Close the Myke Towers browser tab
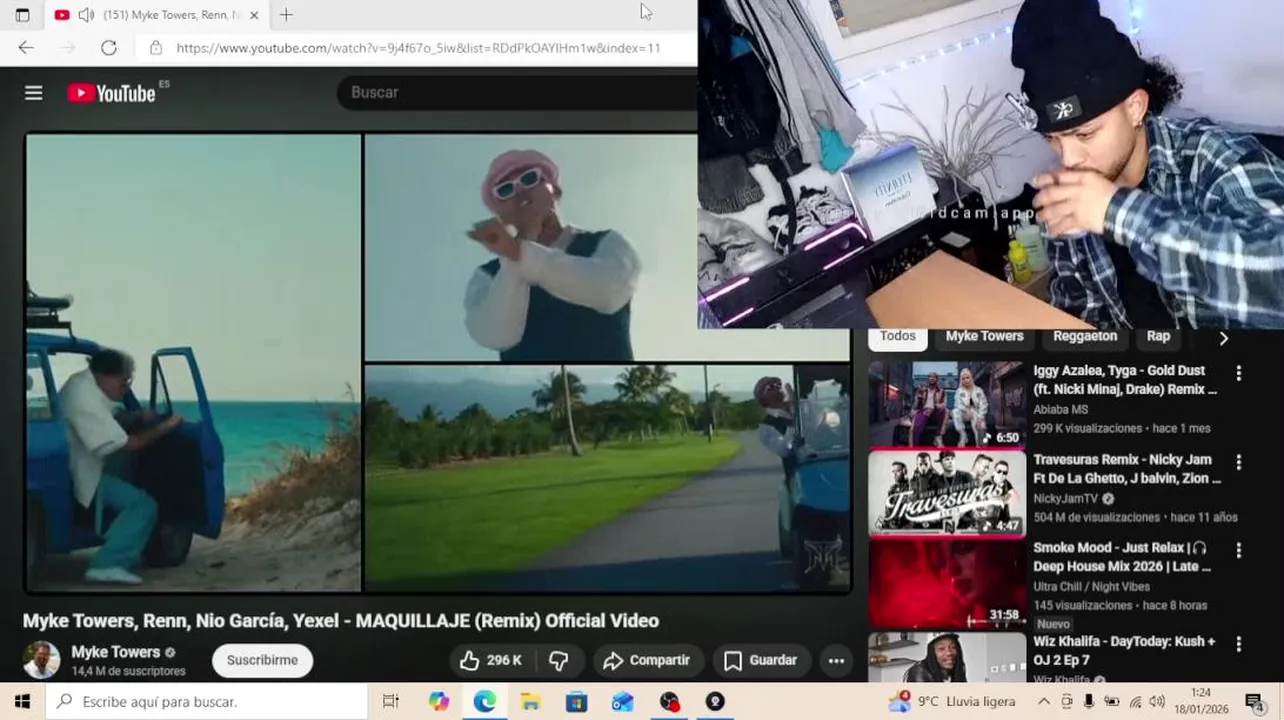The height and width of the screenshot is (720, 1284). 253,15
